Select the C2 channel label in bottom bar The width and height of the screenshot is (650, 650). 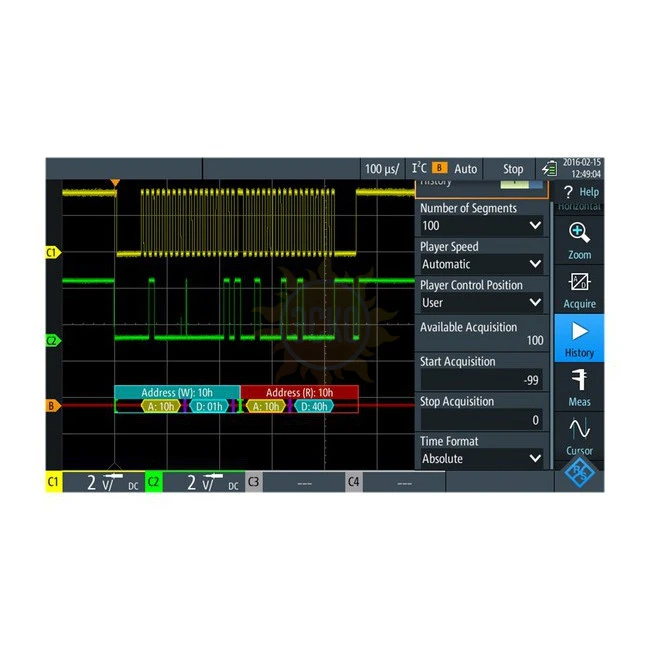coord(153,482)
